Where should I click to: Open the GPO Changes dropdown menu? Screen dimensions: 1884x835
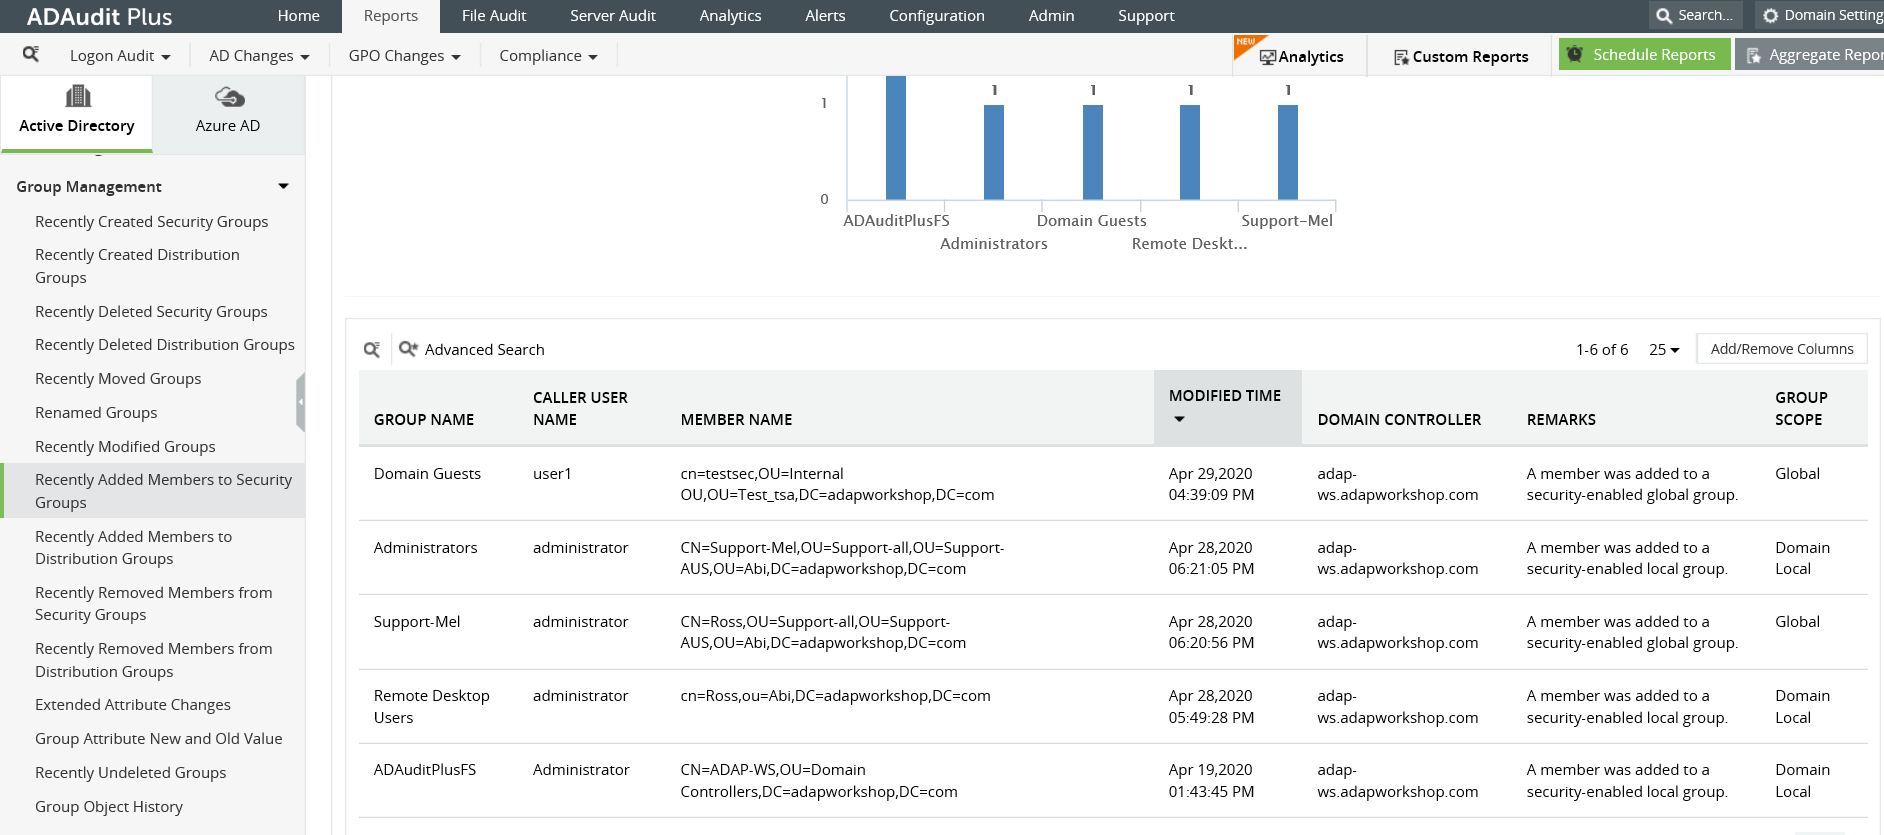[404, 56]
